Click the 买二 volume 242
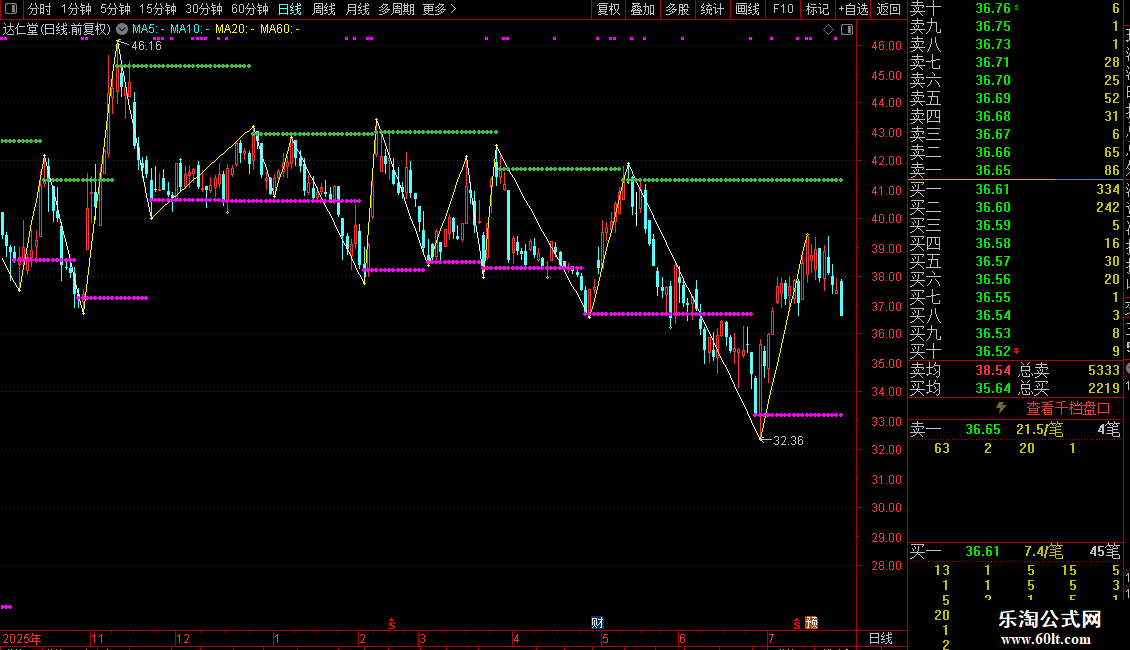 coord(1108,207)
